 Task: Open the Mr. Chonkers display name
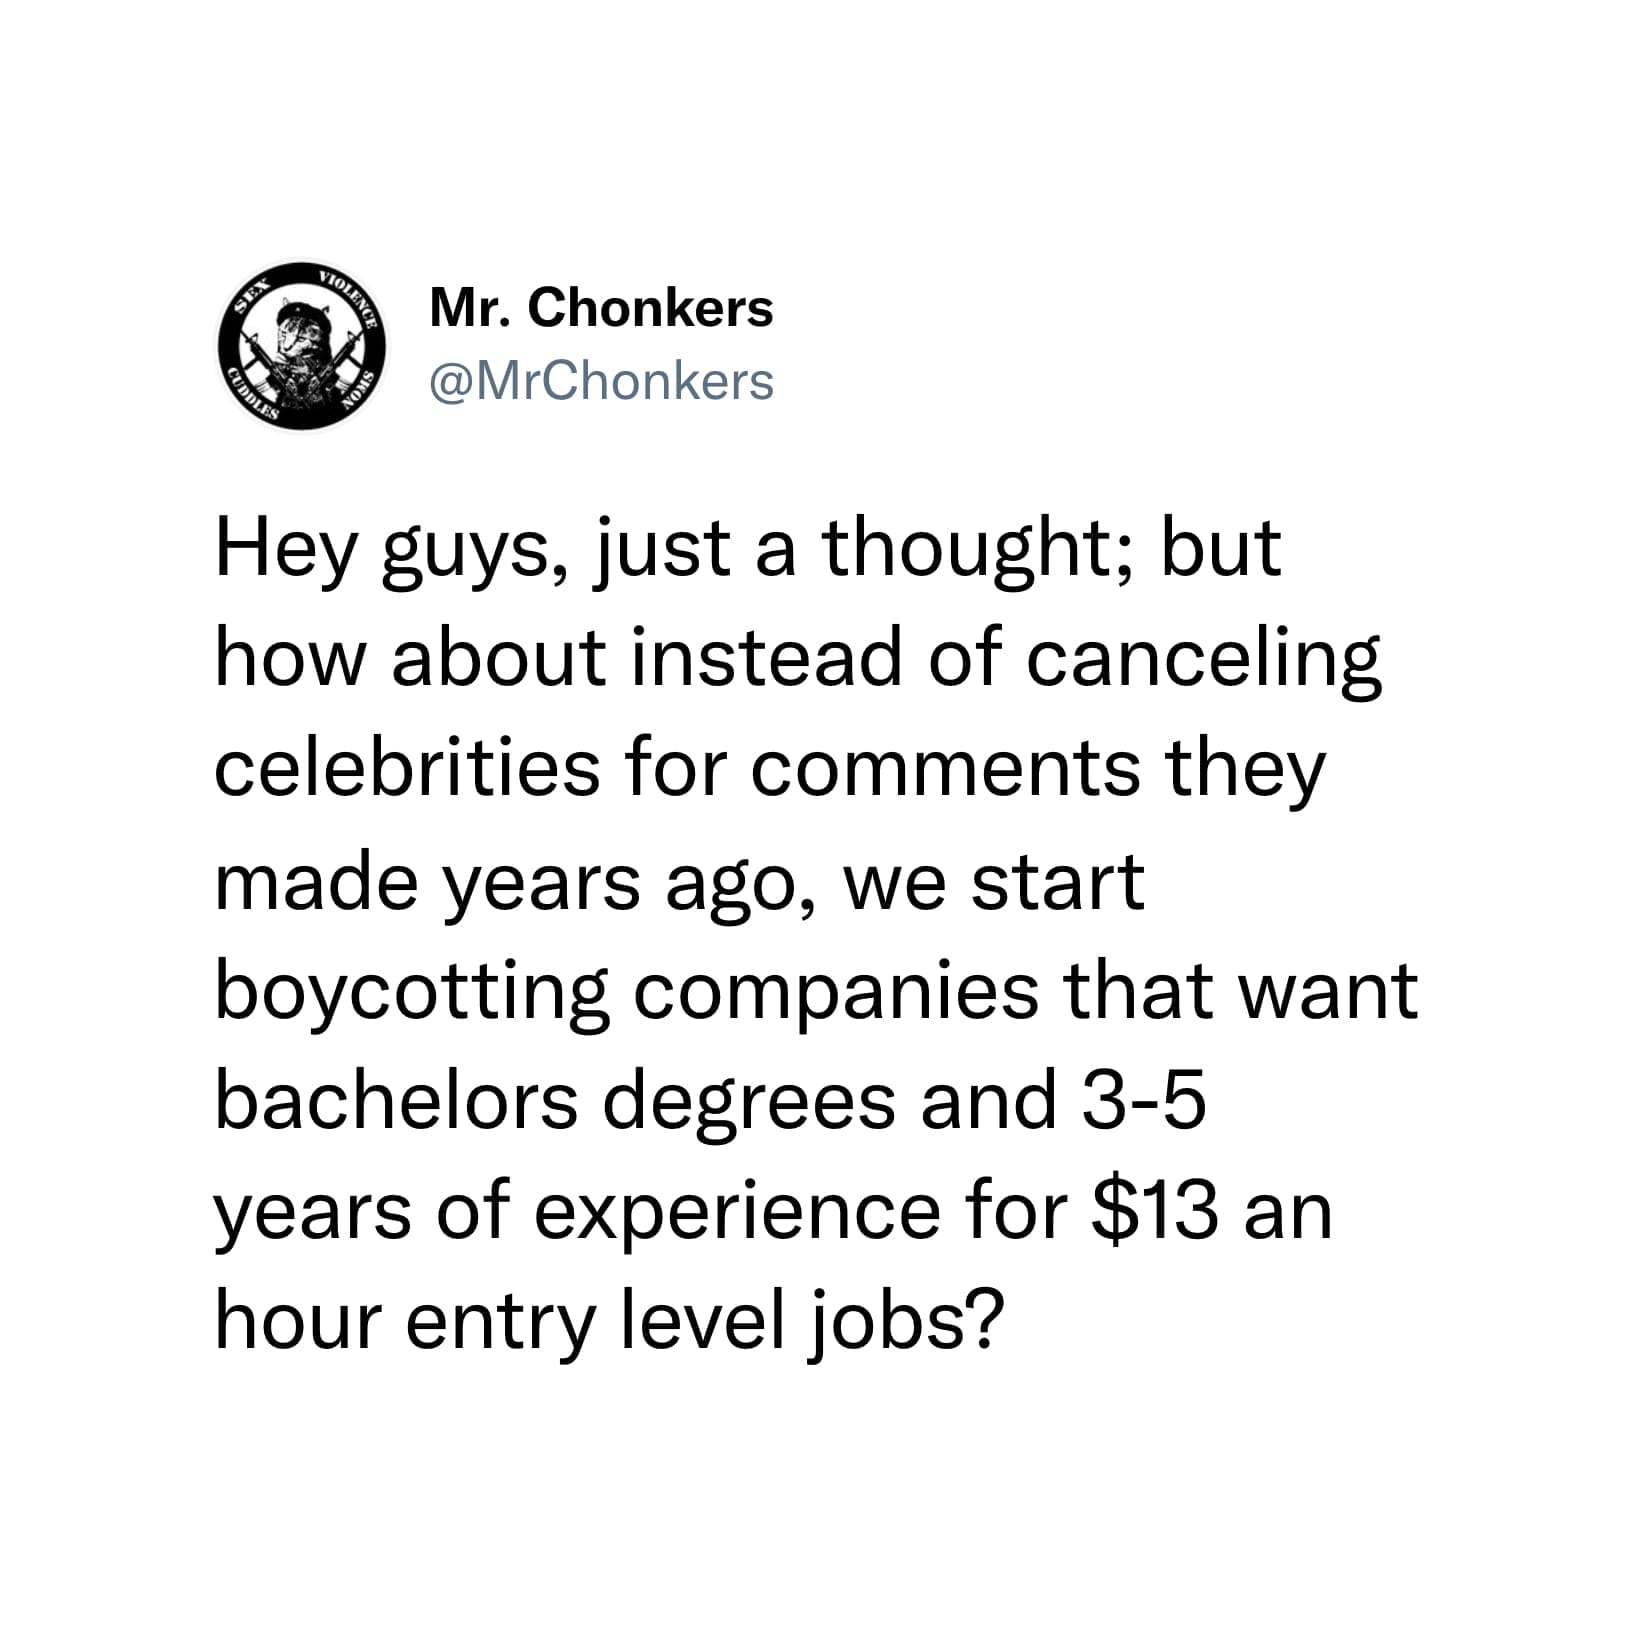(601, 307)
